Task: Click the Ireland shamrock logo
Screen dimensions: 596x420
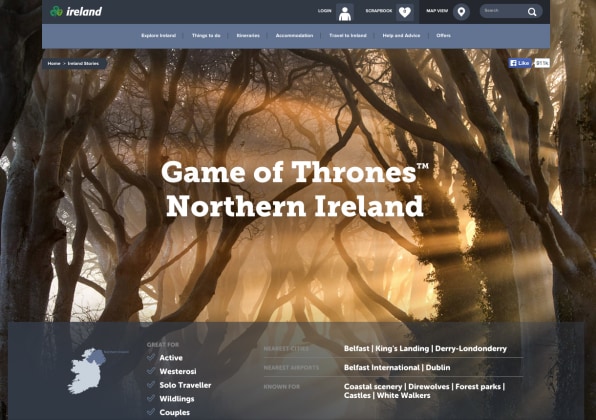Action: point(76,11)
